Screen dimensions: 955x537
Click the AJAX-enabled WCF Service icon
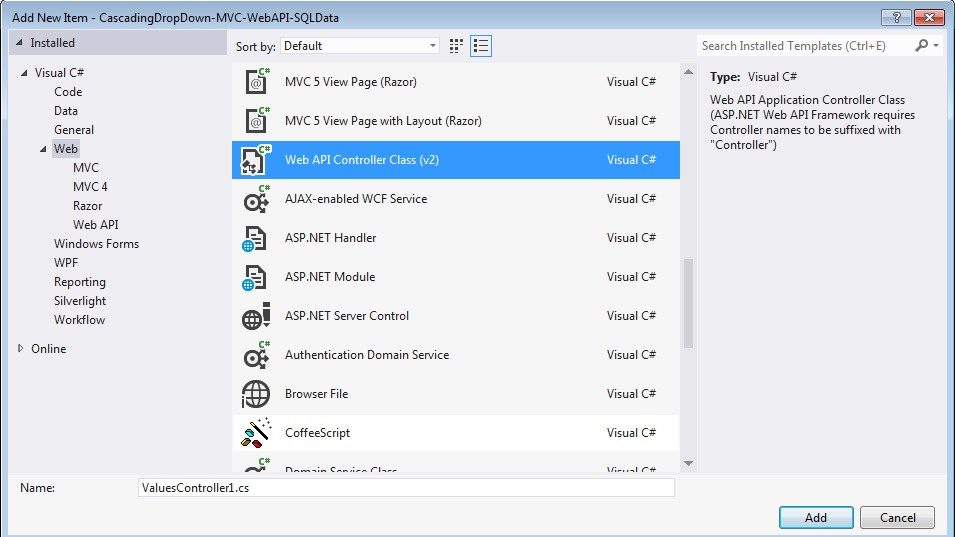tap(257, 199)
